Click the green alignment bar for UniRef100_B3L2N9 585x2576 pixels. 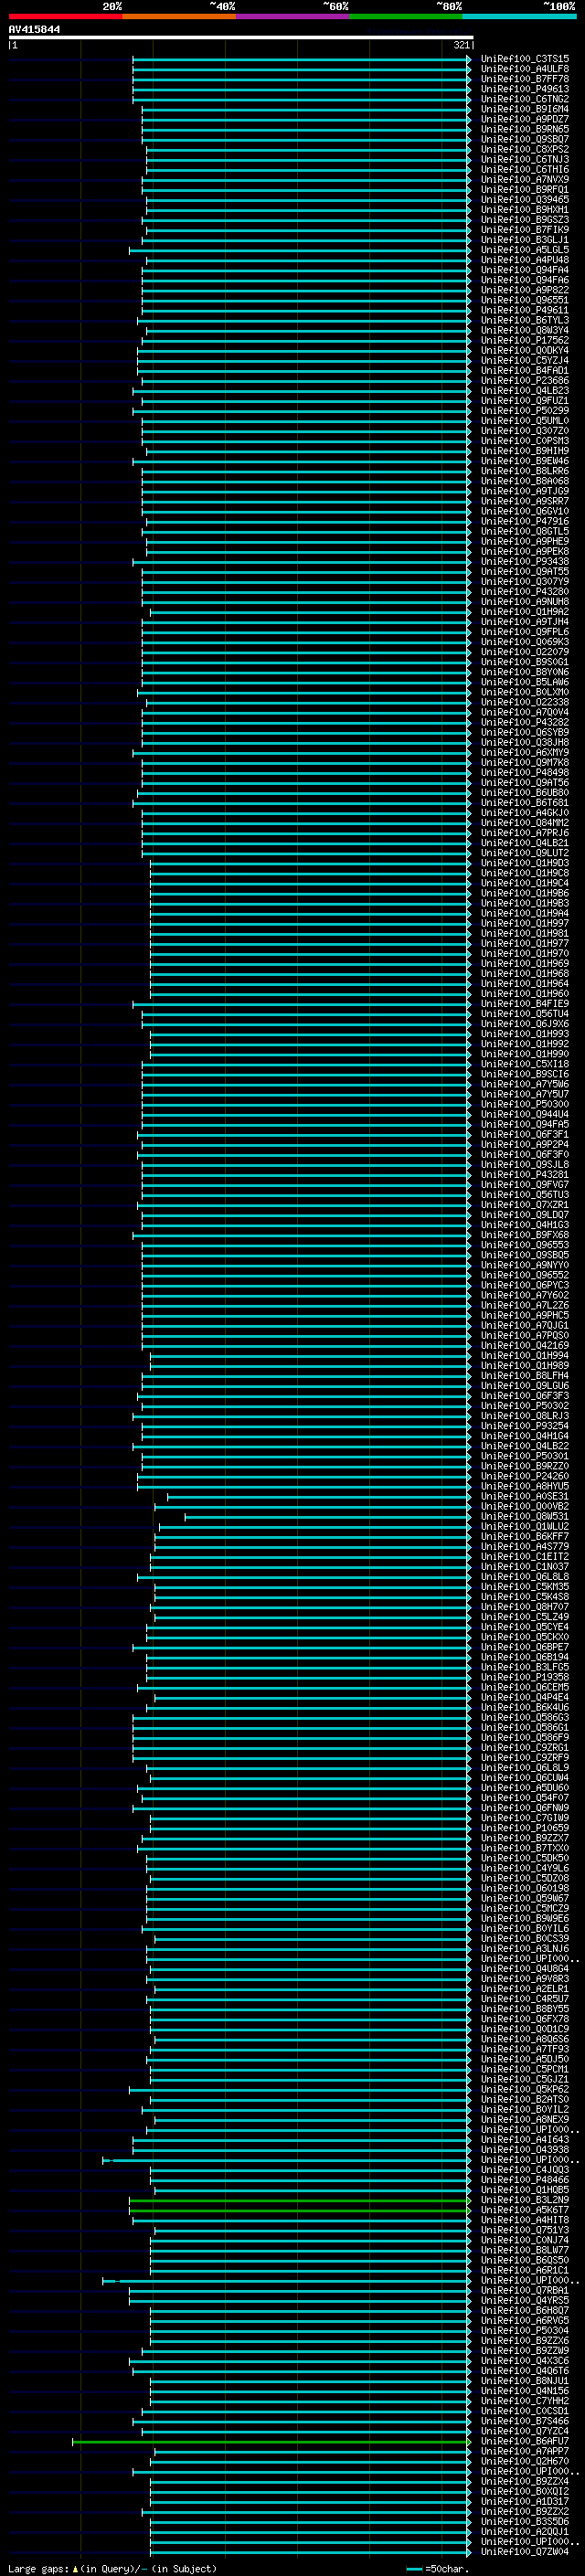(x=300, y=2200)
